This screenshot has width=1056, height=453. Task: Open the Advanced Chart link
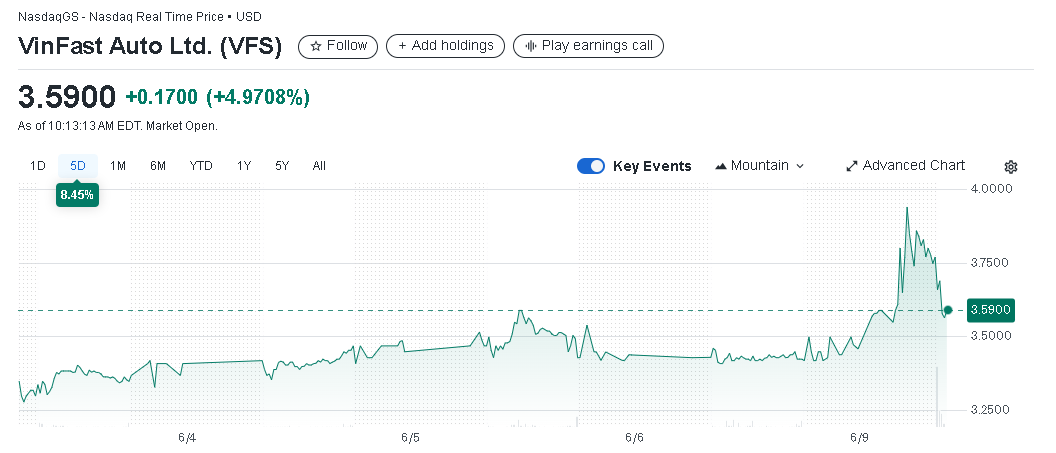(905, 166)
